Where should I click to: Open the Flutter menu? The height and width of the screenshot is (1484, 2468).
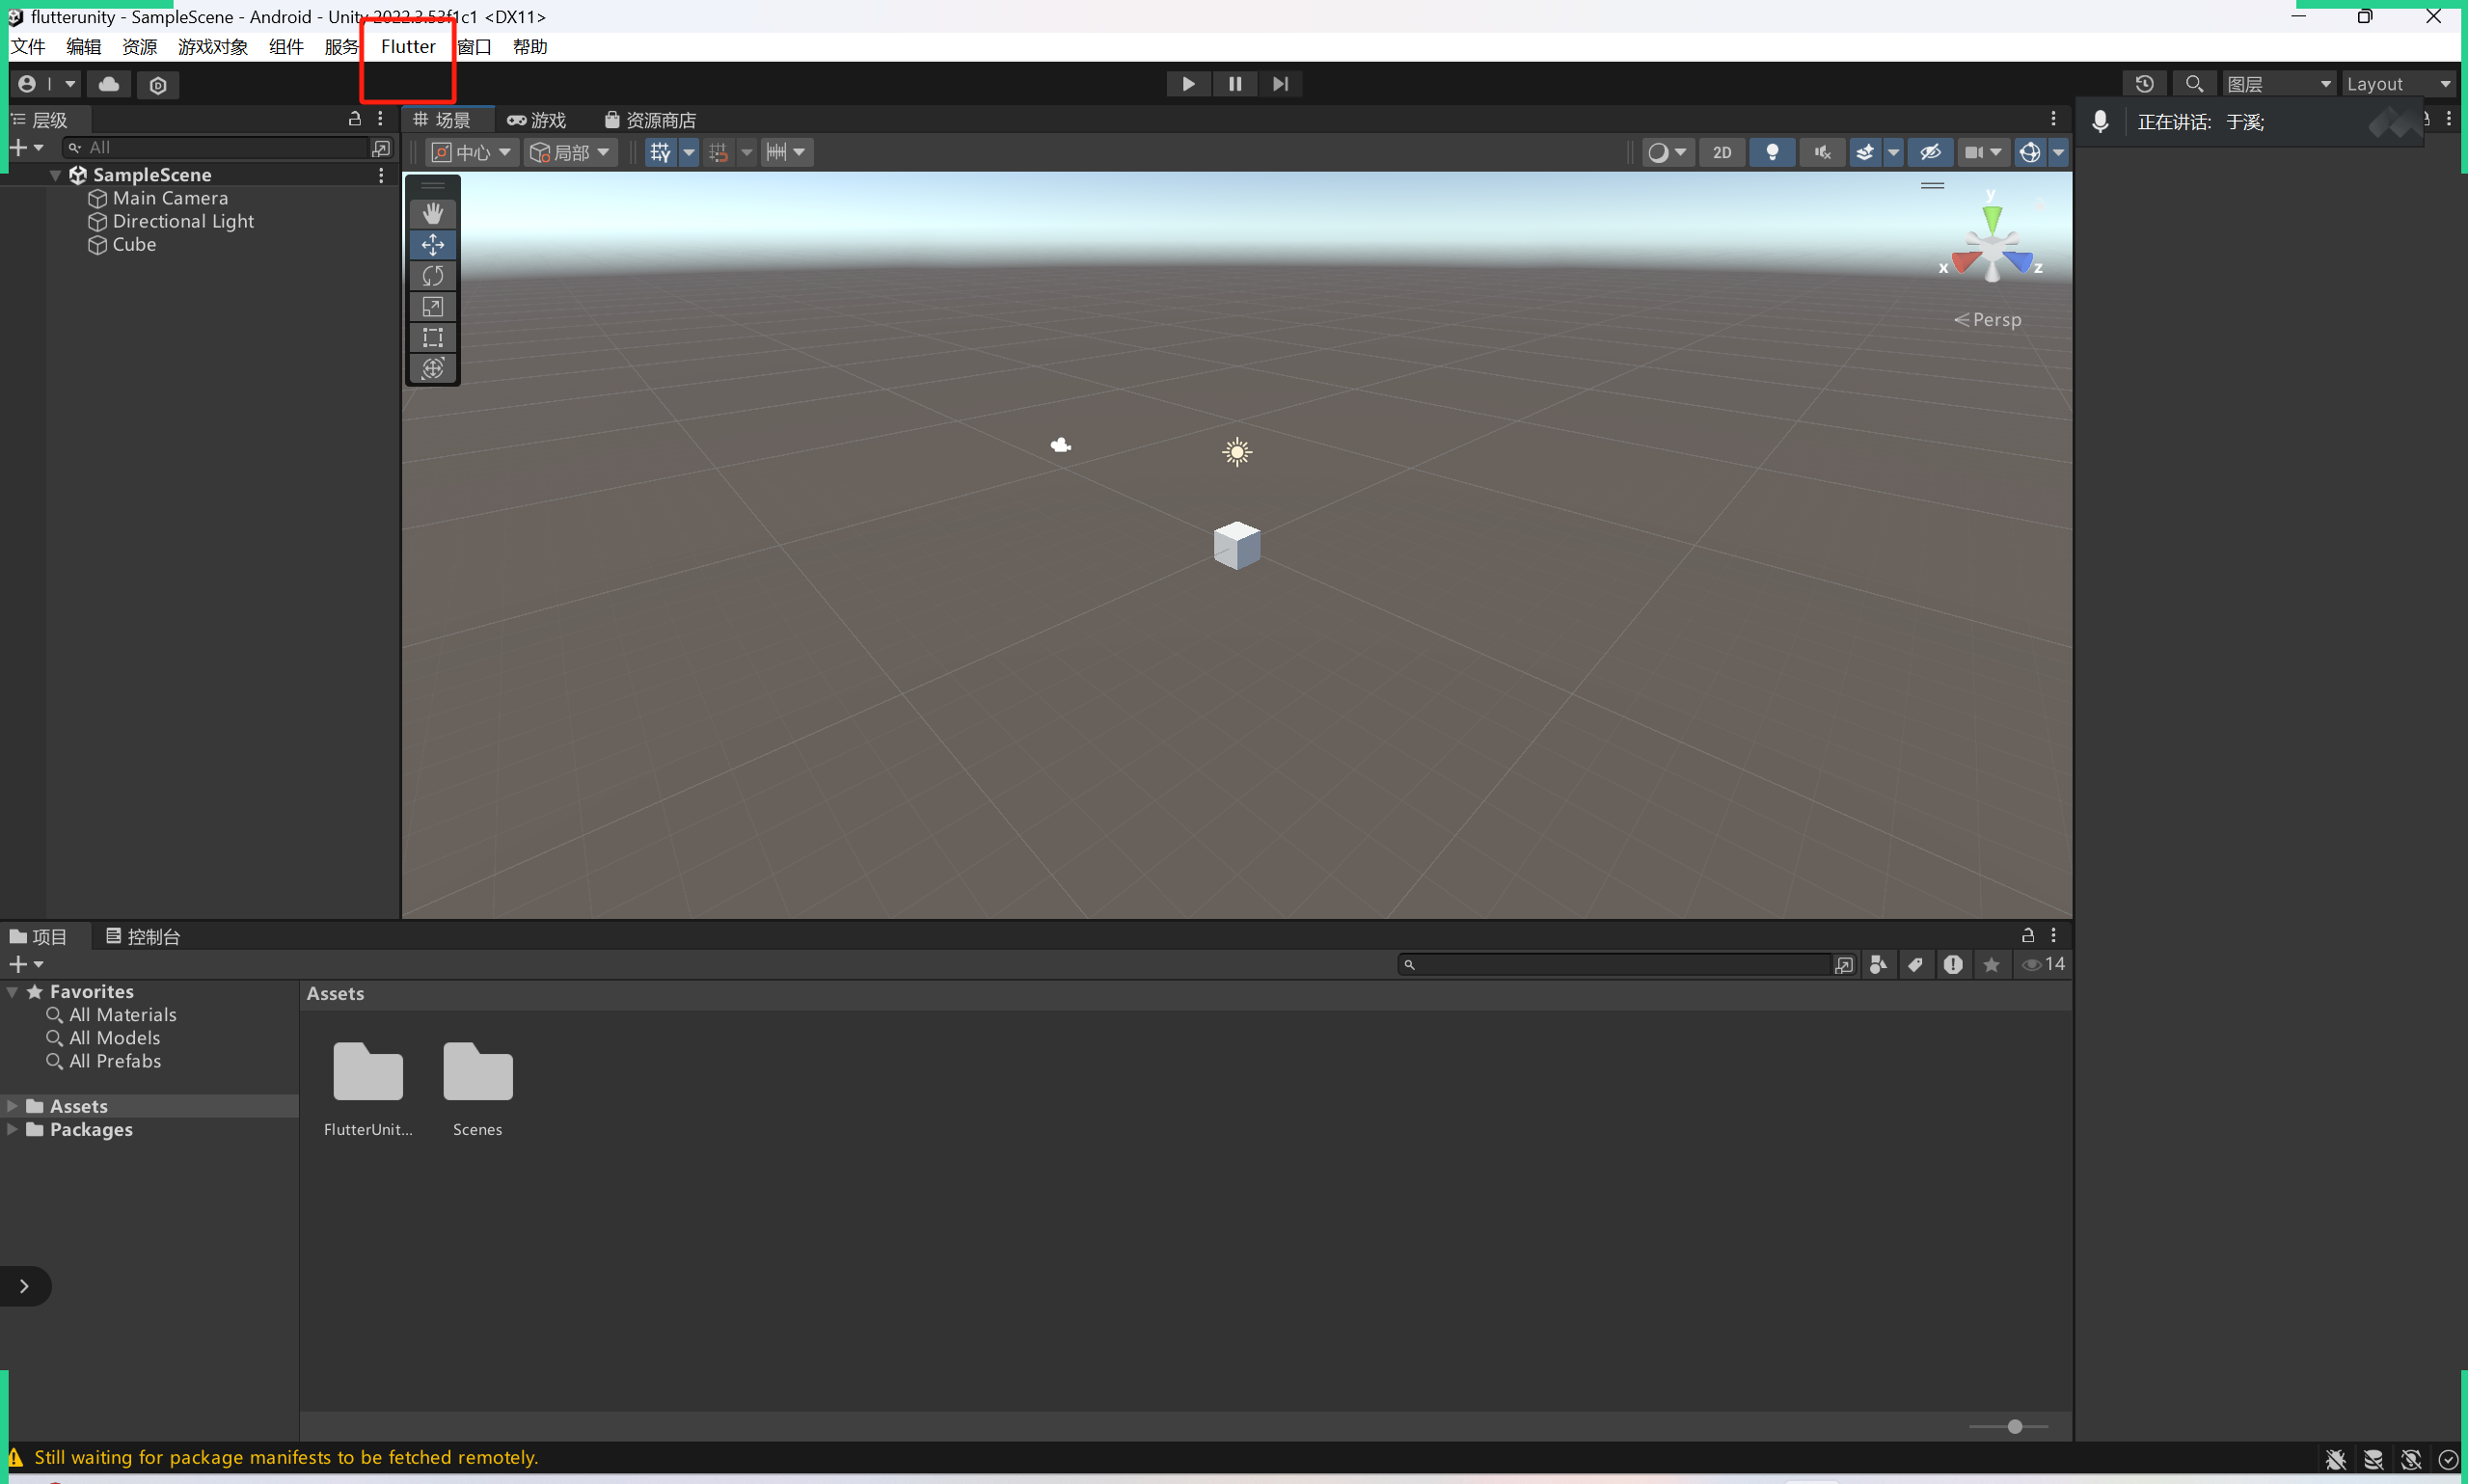click(x=407, y=46)
